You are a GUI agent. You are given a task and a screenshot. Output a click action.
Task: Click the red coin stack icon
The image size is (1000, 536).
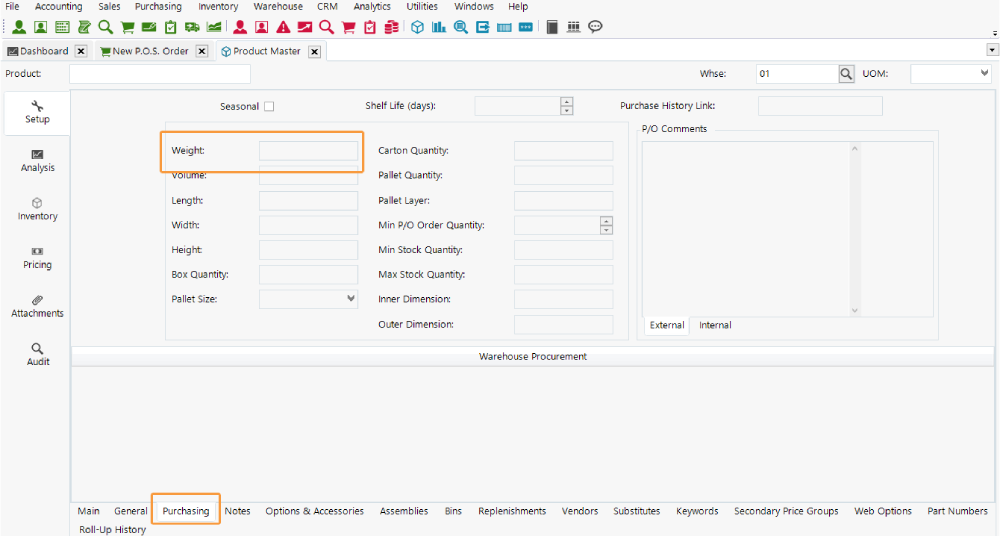(392, 27)
